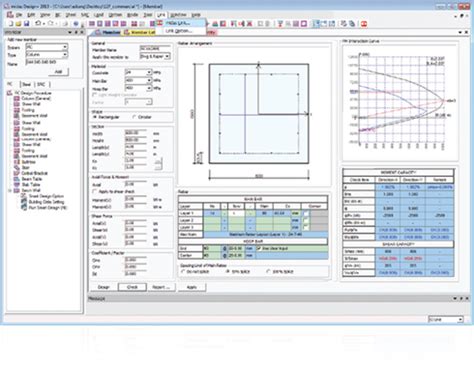This screenshot has width=474, height=367.
Task: Click the Member Name input field
Action: pyautogui.click(x=155, y=49)
